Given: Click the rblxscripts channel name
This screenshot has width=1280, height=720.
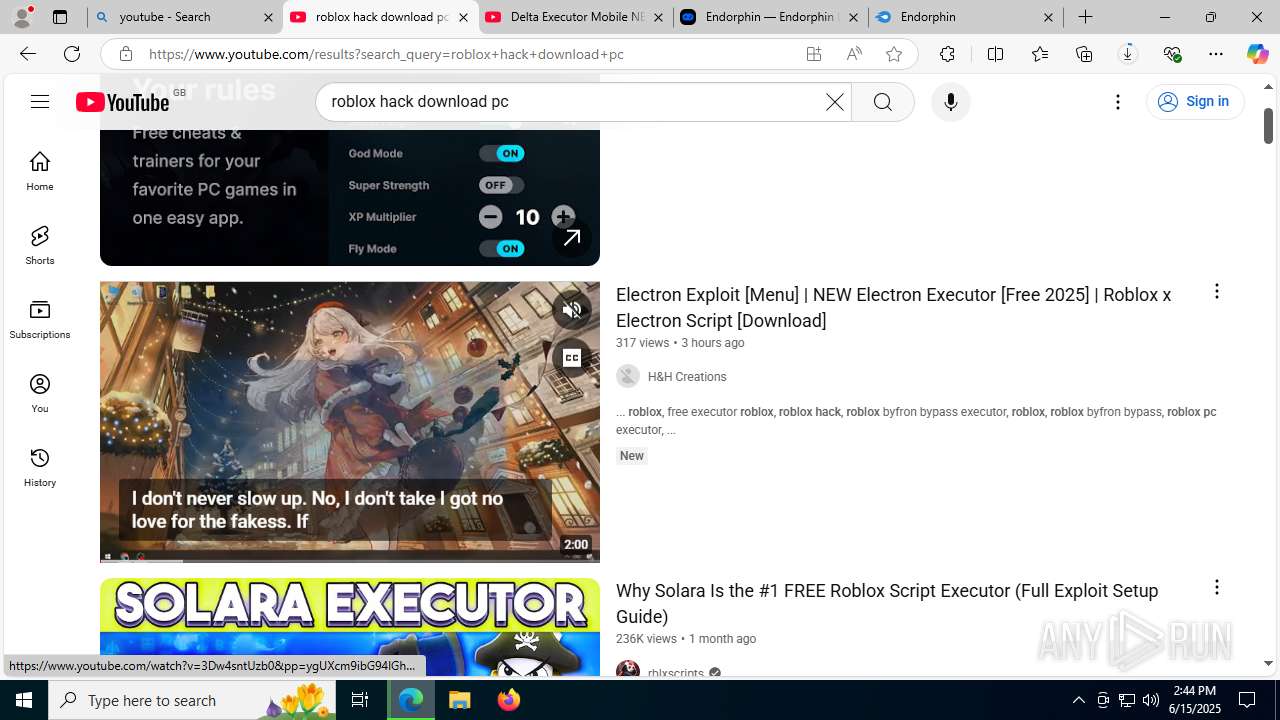Looking at the screenshot, I should point(676,673).
